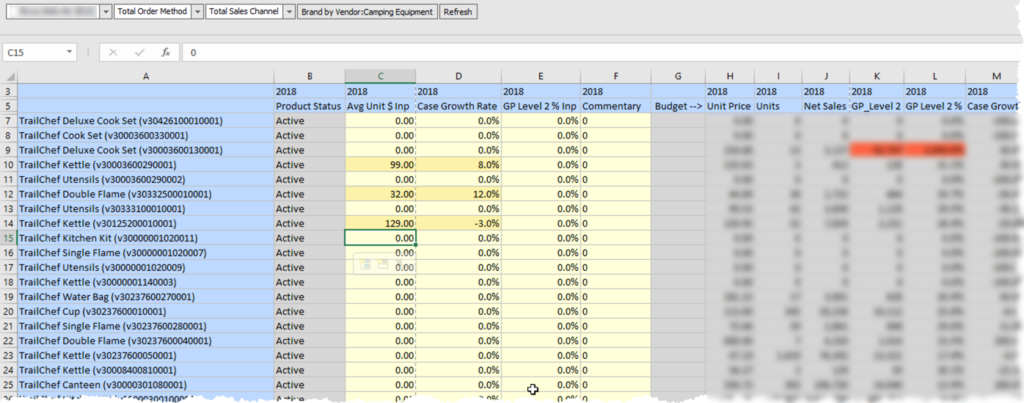Image resolution: width=1024 pixels, height=403 pixels.
Task: Select the Case Growth Rate heading in column D
Action: [458, 106]
